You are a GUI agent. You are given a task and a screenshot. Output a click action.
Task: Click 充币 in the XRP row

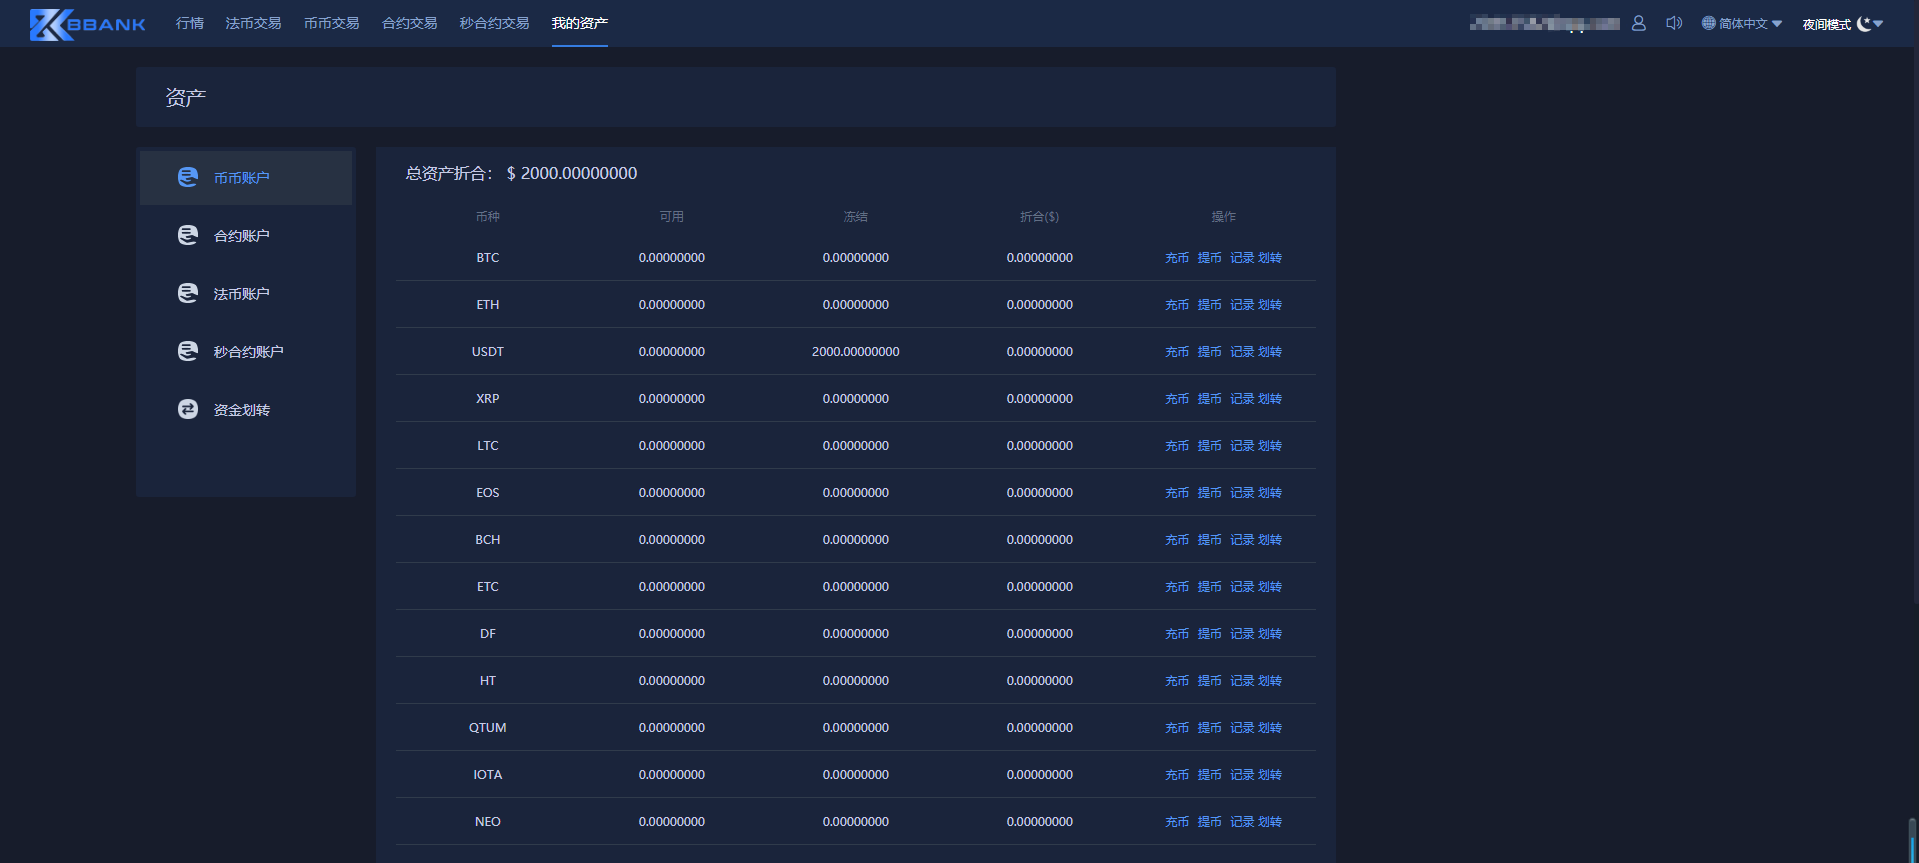click(1177, 399)
